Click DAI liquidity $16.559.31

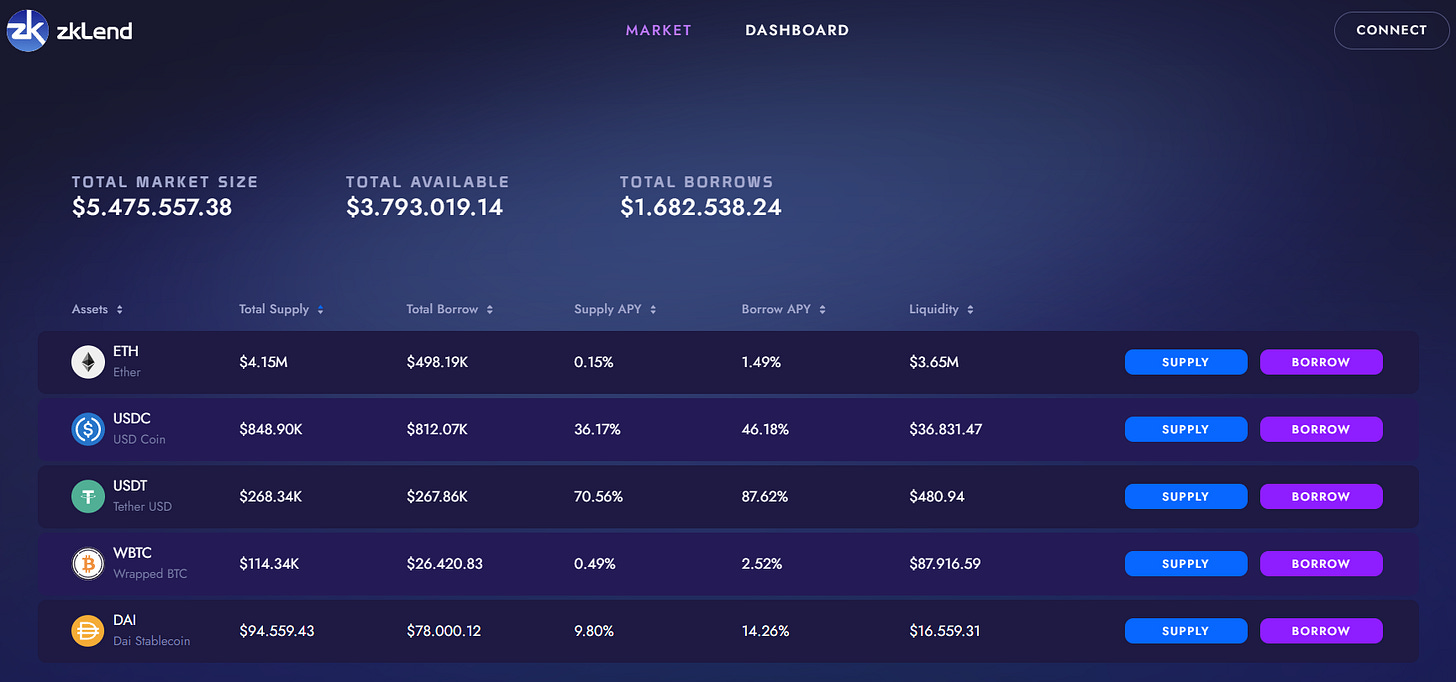[944, 630]
